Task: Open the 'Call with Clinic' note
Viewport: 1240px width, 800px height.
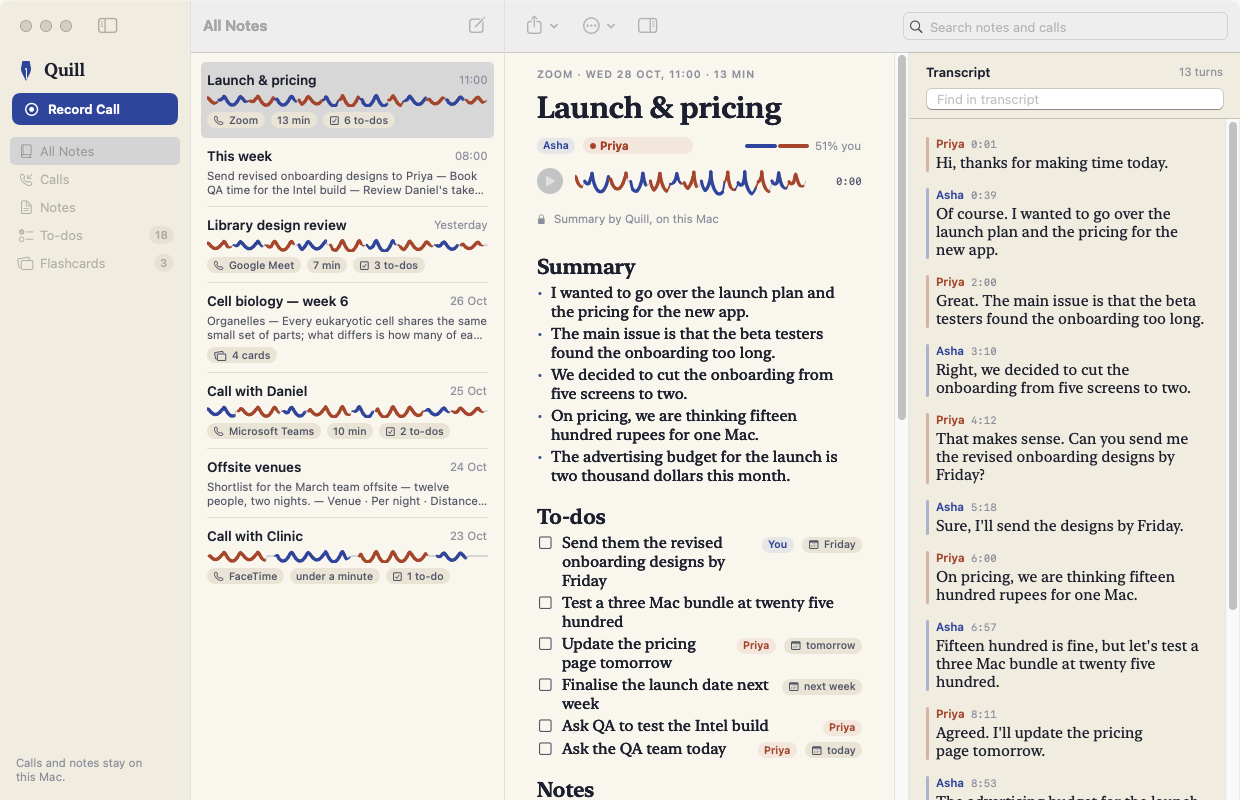Action: pyautogui.click(x=347, y=557)
